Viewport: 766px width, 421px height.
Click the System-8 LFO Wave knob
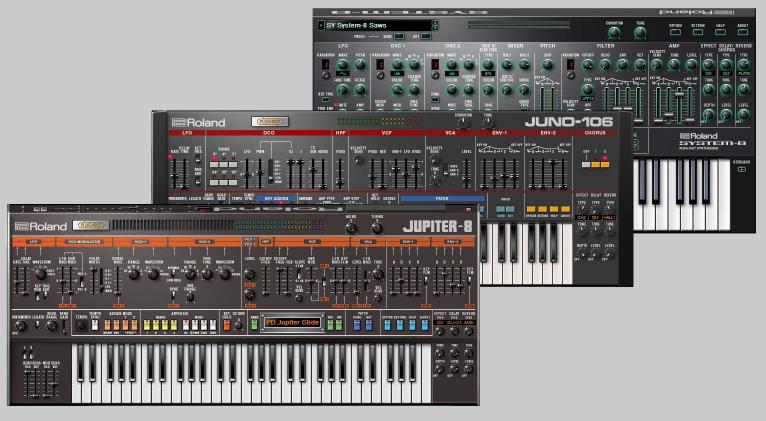342,64
